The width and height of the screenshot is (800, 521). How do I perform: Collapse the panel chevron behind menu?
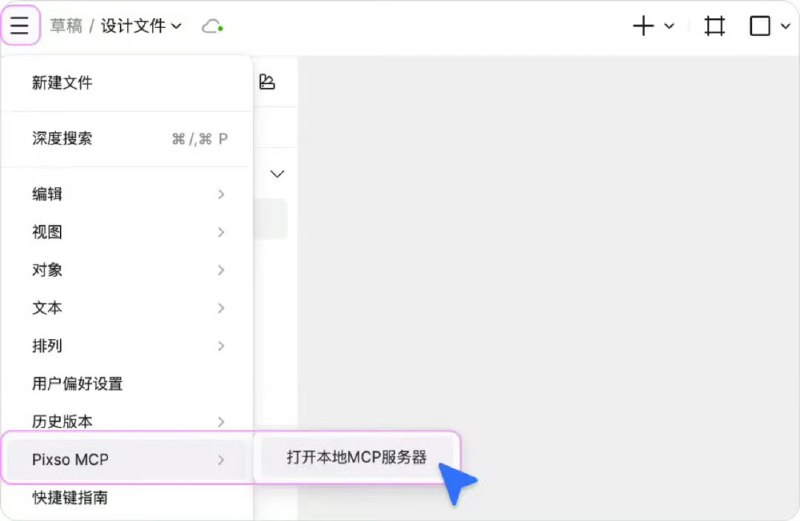point(277,174)
